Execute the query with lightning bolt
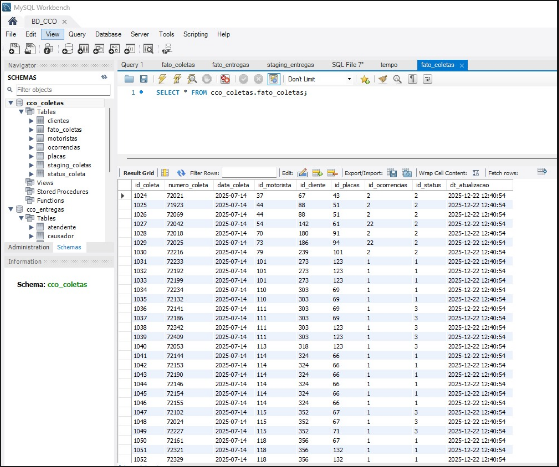 (162, 79)
